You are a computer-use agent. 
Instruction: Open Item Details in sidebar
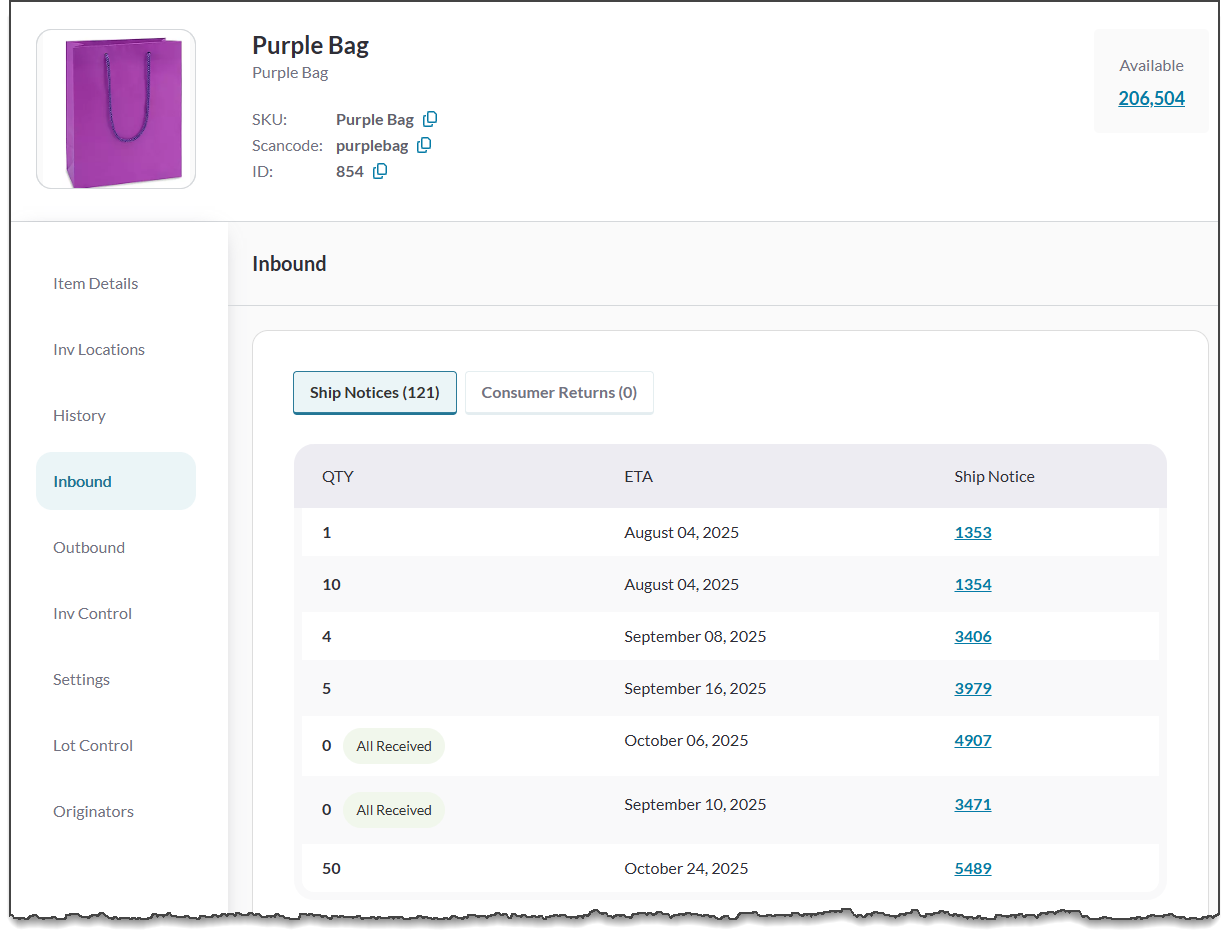coord(96,283)
